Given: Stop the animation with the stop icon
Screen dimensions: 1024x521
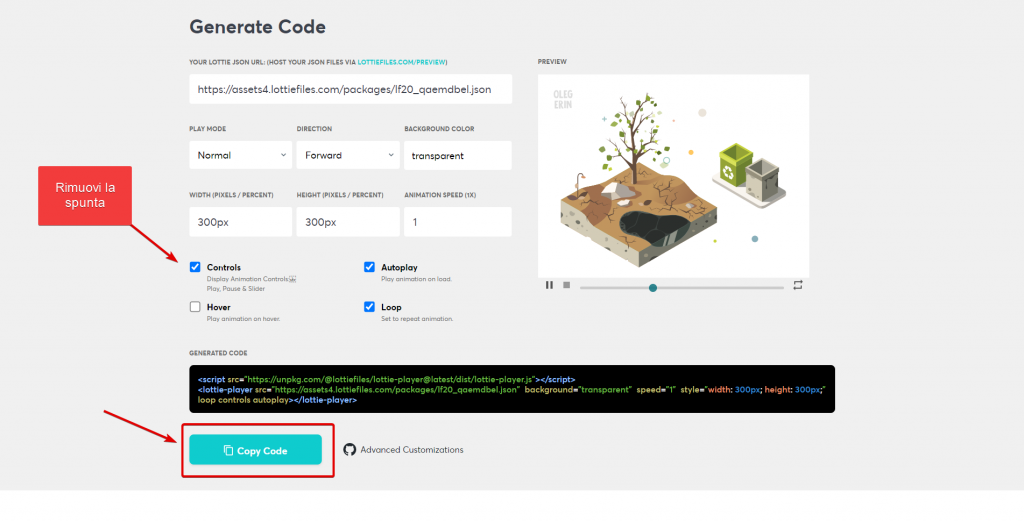Looking at the screenshot, I should (566, 285).
